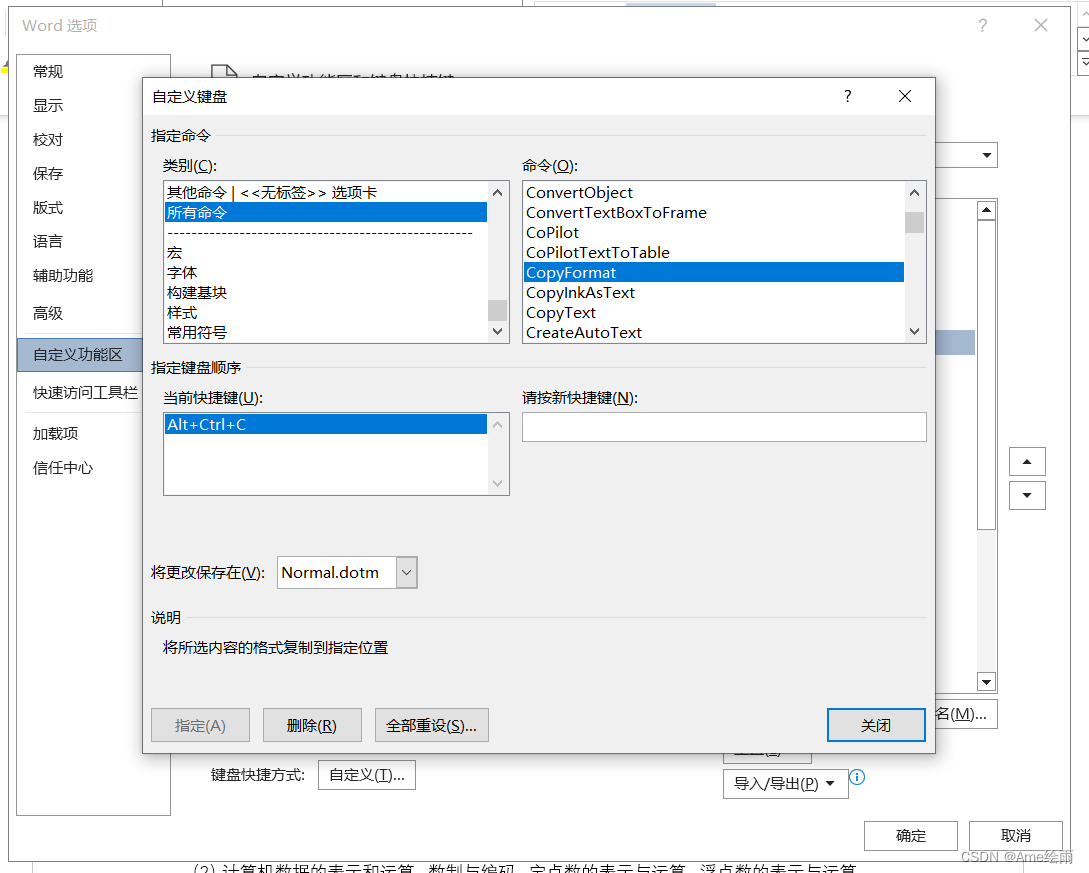Select CopyInkAsText command
The height and width of the screenshot is (873, 1089).
713,293
